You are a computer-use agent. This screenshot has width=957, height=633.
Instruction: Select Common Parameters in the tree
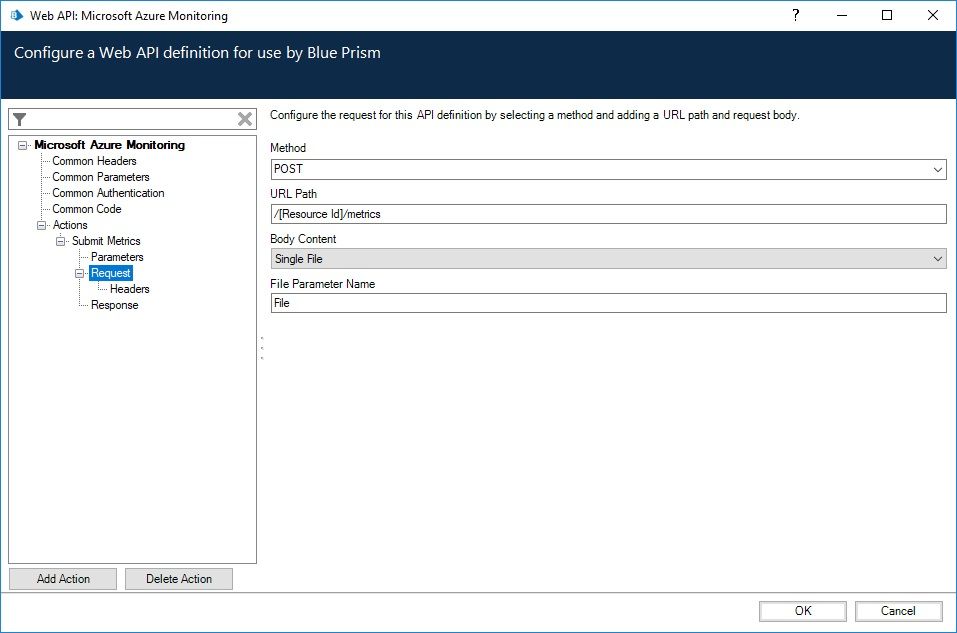(x=101, y=177)
